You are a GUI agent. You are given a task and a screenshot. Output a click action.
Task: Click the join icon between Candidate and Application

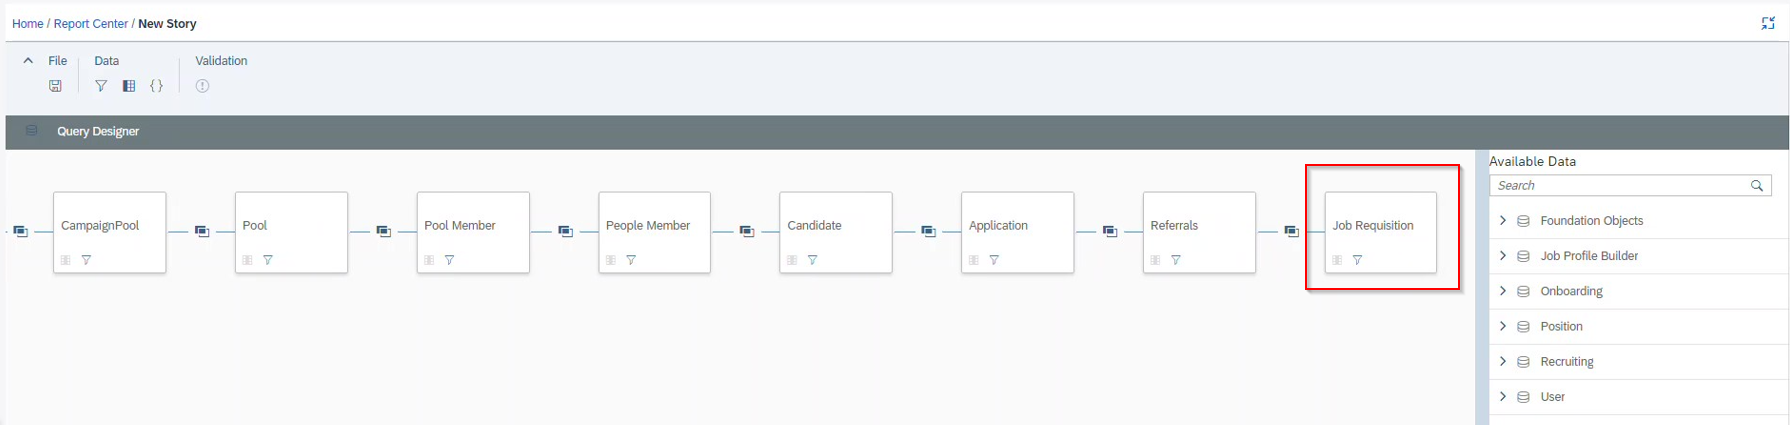point(928,231)
